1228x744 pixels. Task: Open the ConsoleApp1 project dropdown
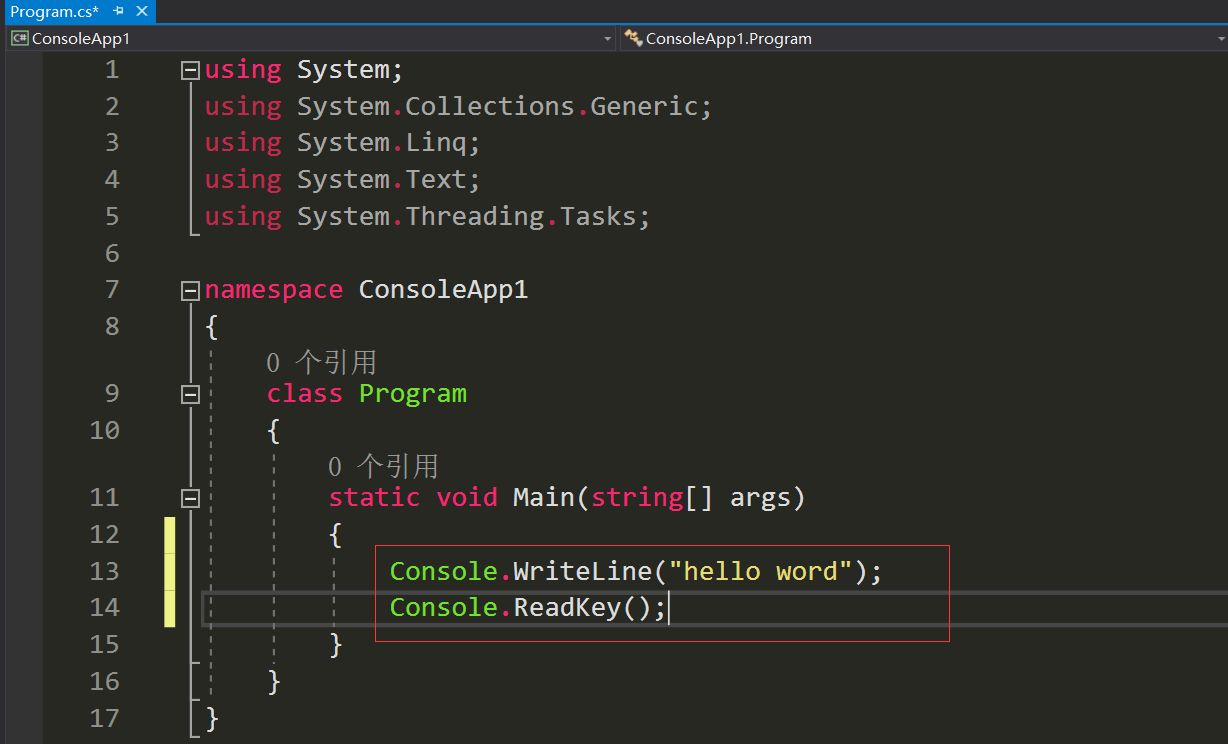coord(312,38)
